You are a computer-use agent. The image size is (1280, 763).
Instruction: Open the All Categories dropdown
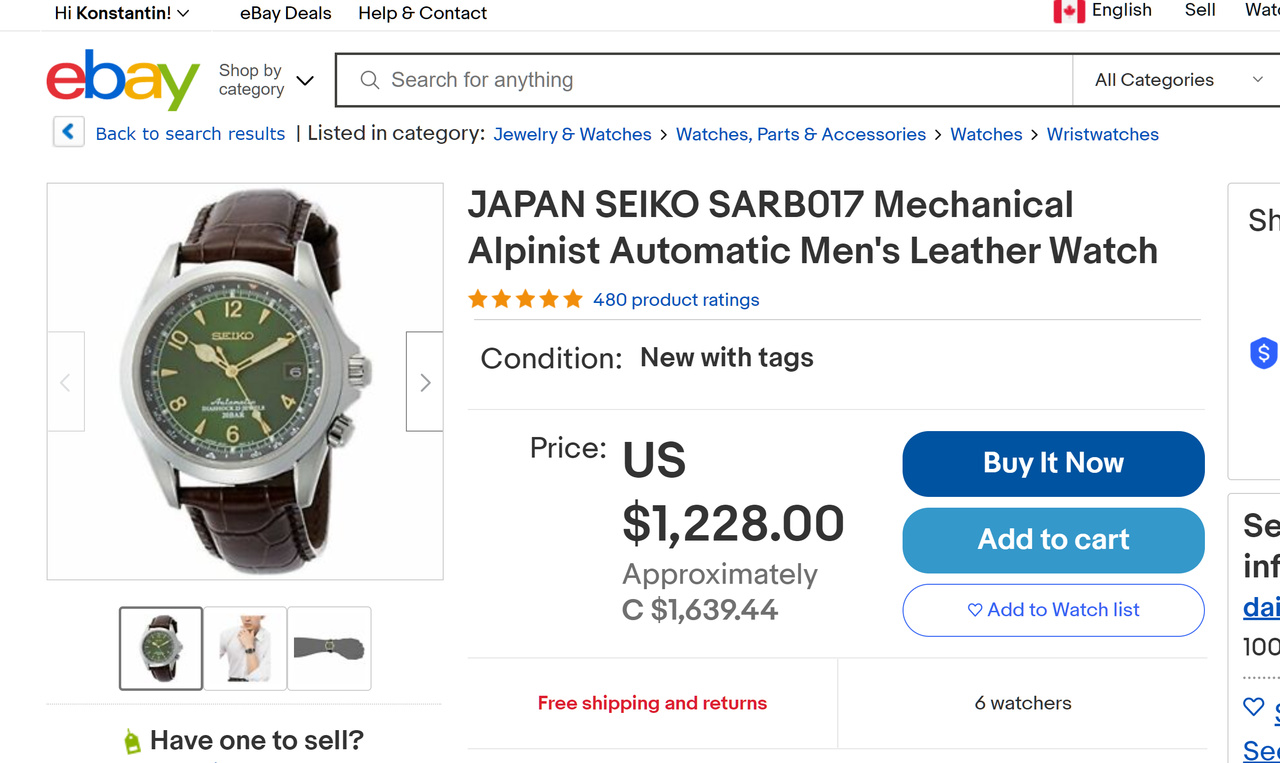tap(1176, 80)
